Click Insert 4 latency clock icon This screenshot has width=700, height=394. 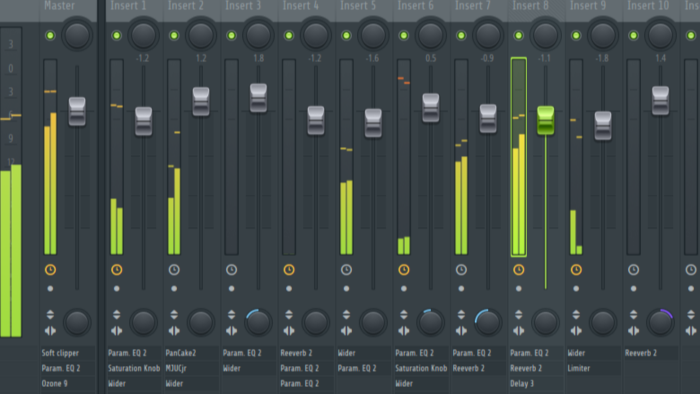pyautogui.click(x=289, y=270)
